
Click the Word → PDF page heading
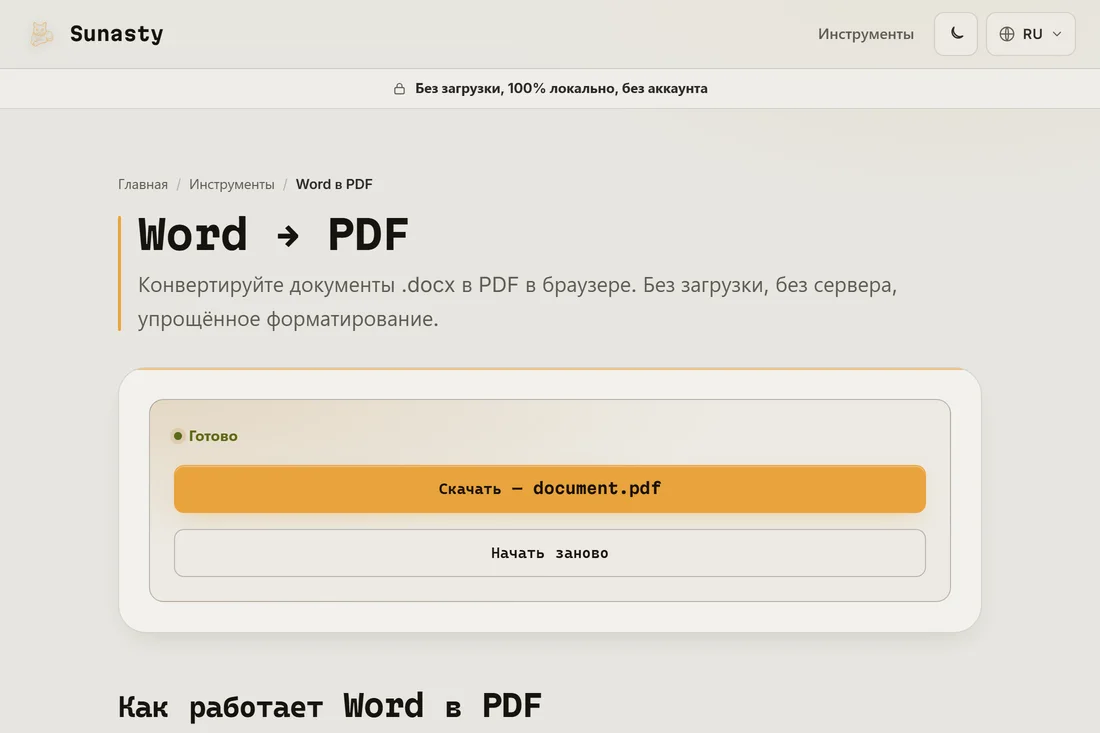click(x=273, y=234)
